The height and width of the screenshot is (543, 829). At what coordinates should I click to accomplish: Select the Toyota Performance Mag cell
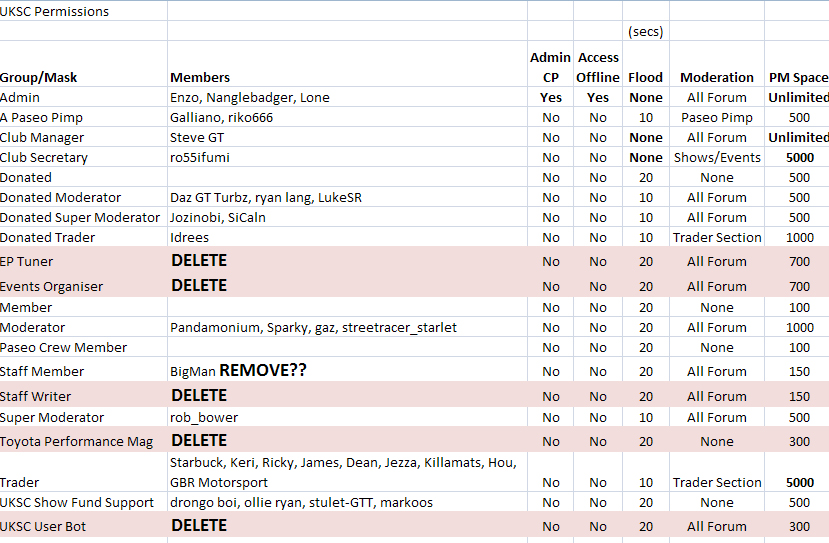tap(84, 440)
